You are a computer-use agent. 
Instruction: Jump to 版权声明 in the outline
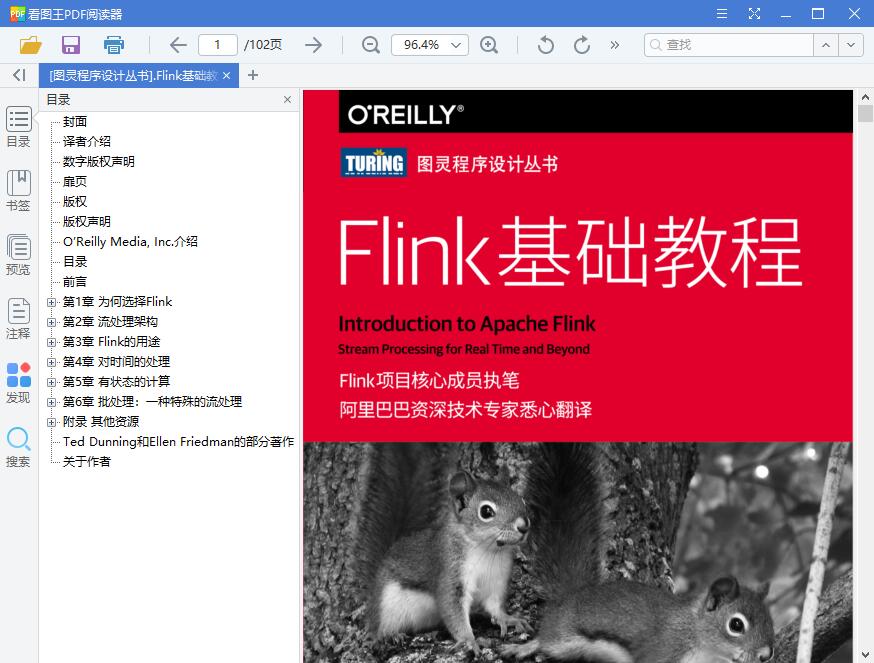(x=86, y=222)
